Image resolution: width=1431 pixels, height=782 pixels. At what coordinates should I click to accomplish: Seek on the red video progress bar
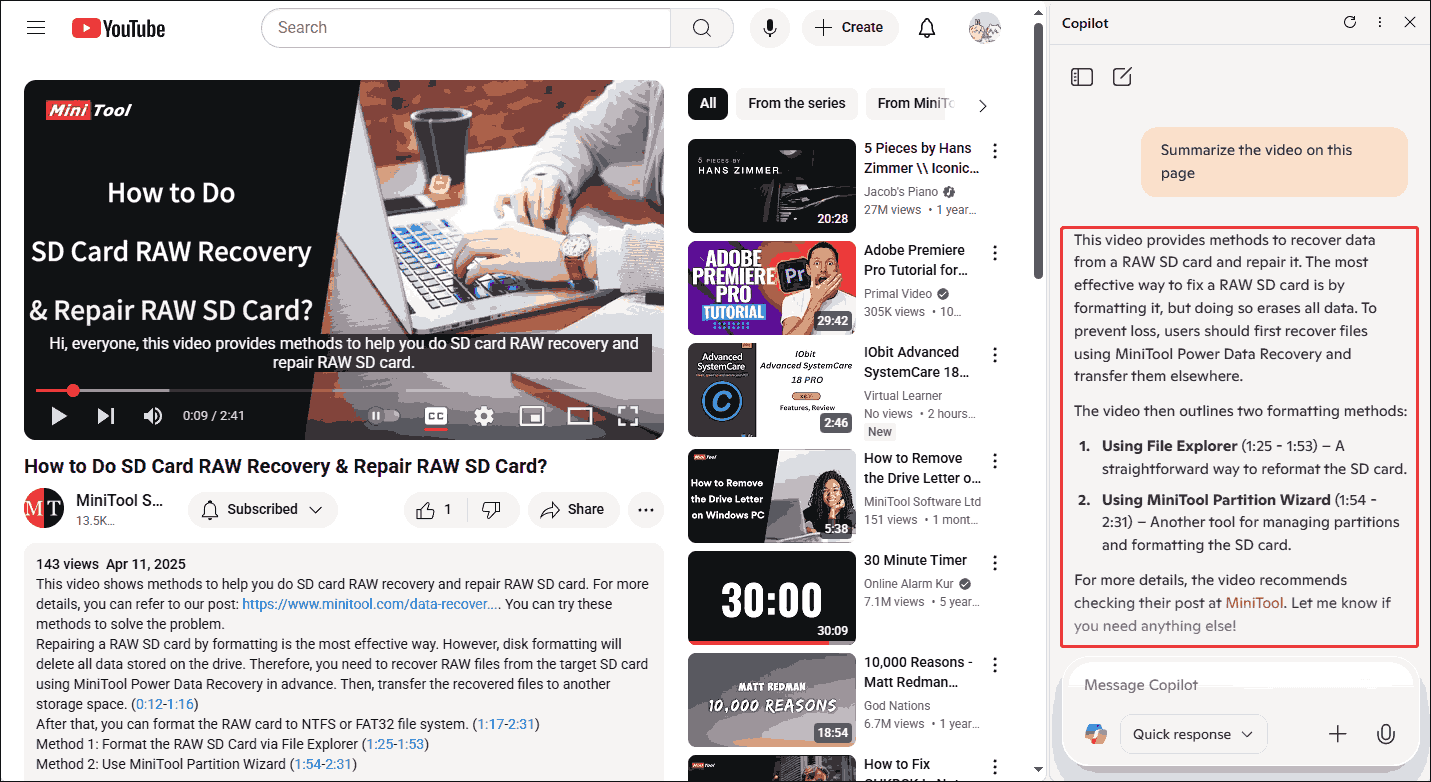344,390
